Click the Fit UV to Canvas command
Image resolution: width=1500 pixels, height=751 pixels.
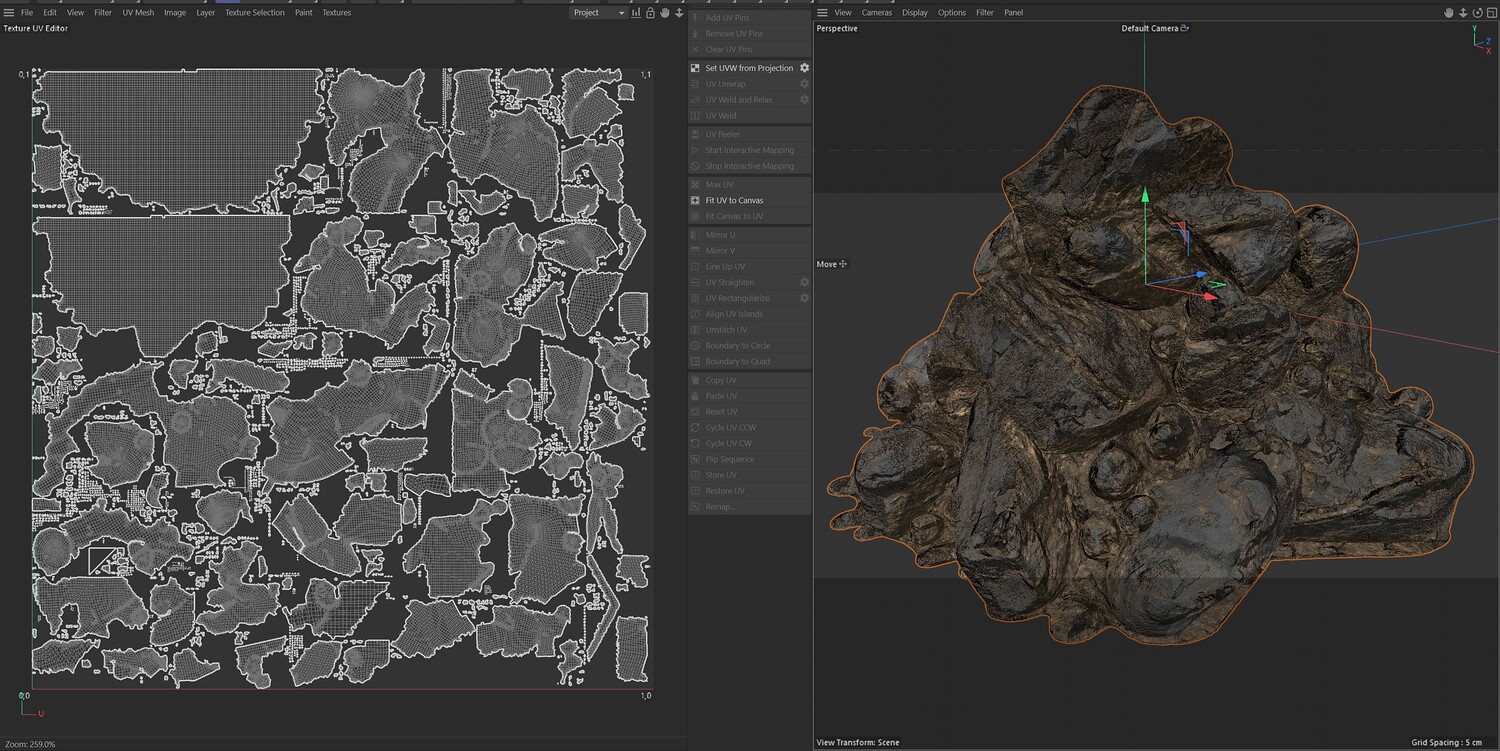(x=750, y=200)
